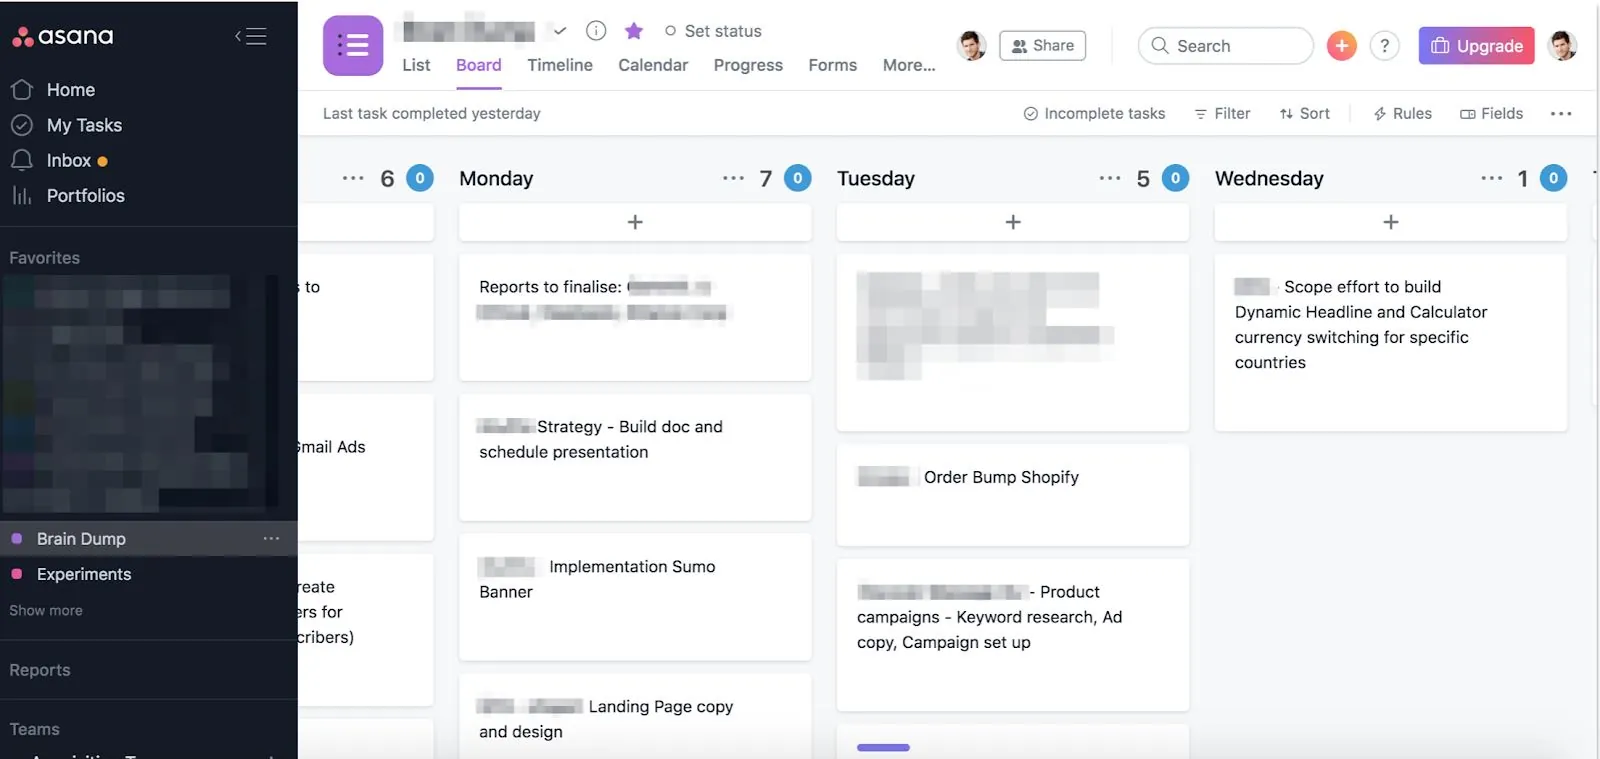
Task: Open the toolbar more options ellipsis
Action: point(1561,114)
